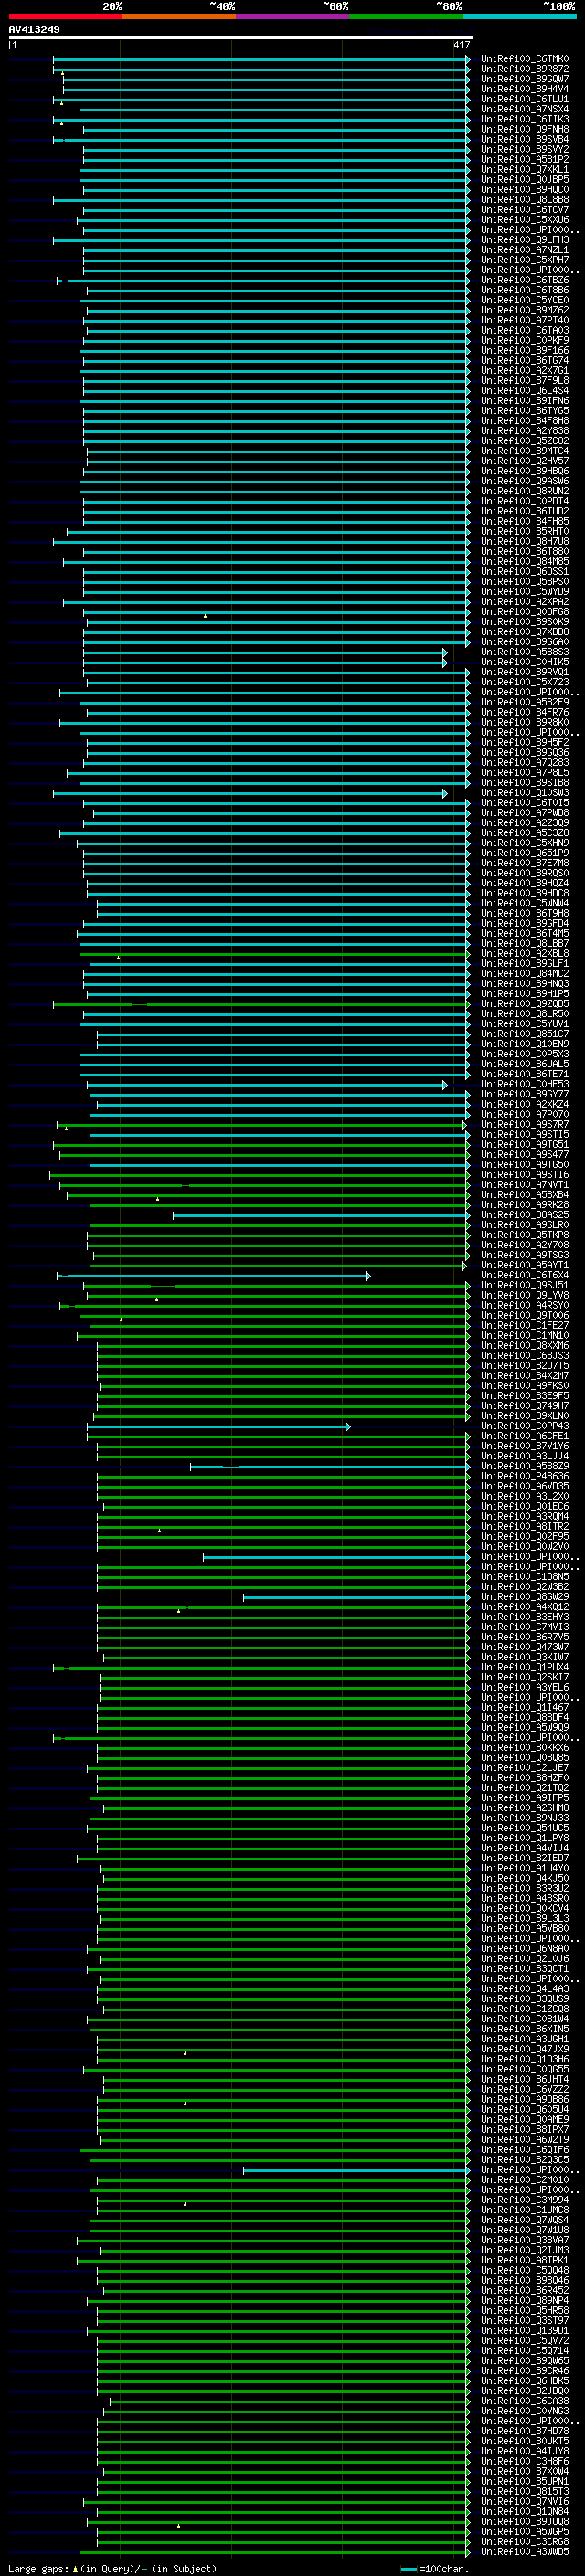Viewport: 585px width, 2576px height.
Task: Select the hit label UniRef100_C2M010
Action: point(525,2180)
